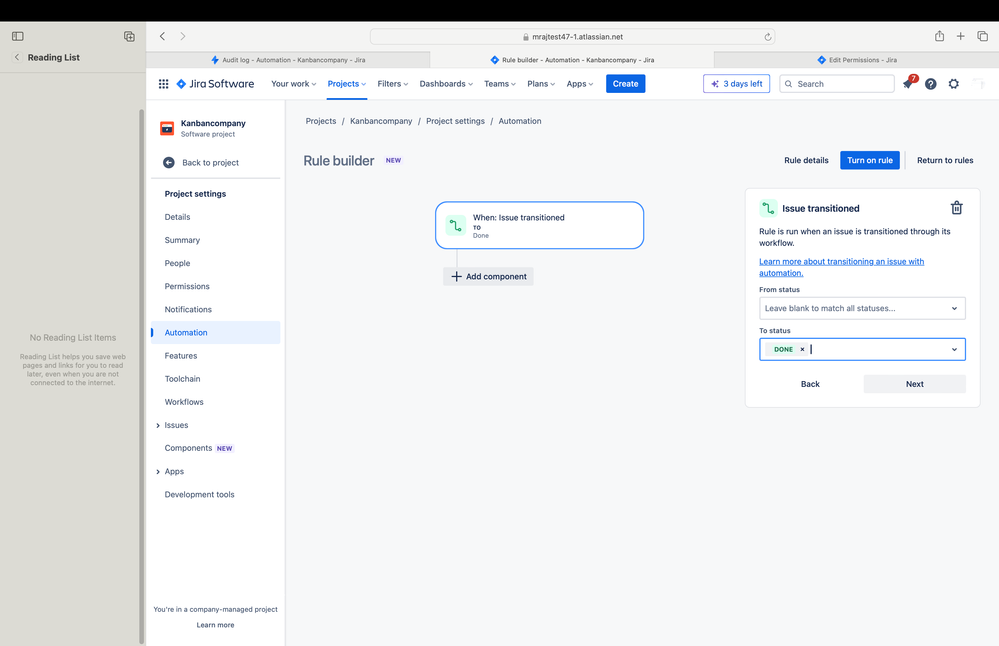The height and width of the screenshot is (646, 999).
Task: Click the Back to project arrow icon
Action: click(169, 162)
